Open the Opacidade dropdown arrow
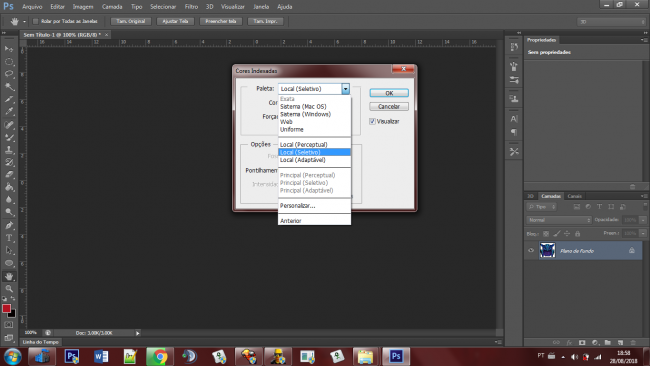650x366 pixels. click(643, 220)
